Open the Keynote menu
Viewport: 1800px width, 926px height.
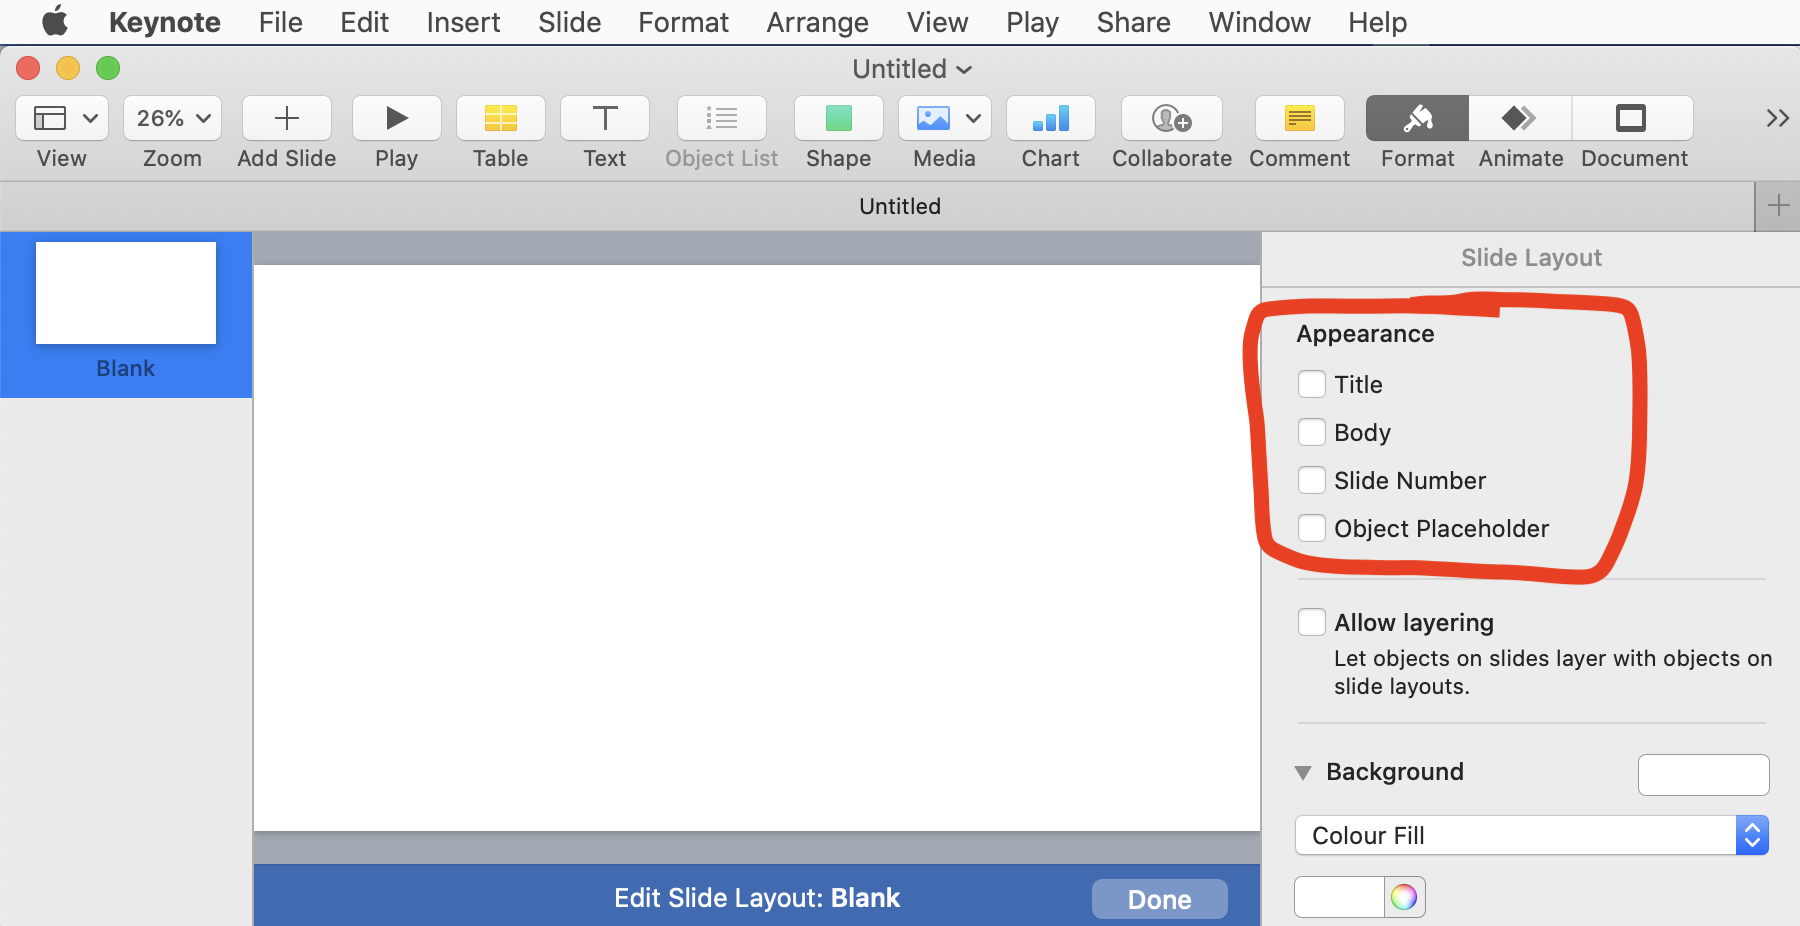tap(165, 22)
